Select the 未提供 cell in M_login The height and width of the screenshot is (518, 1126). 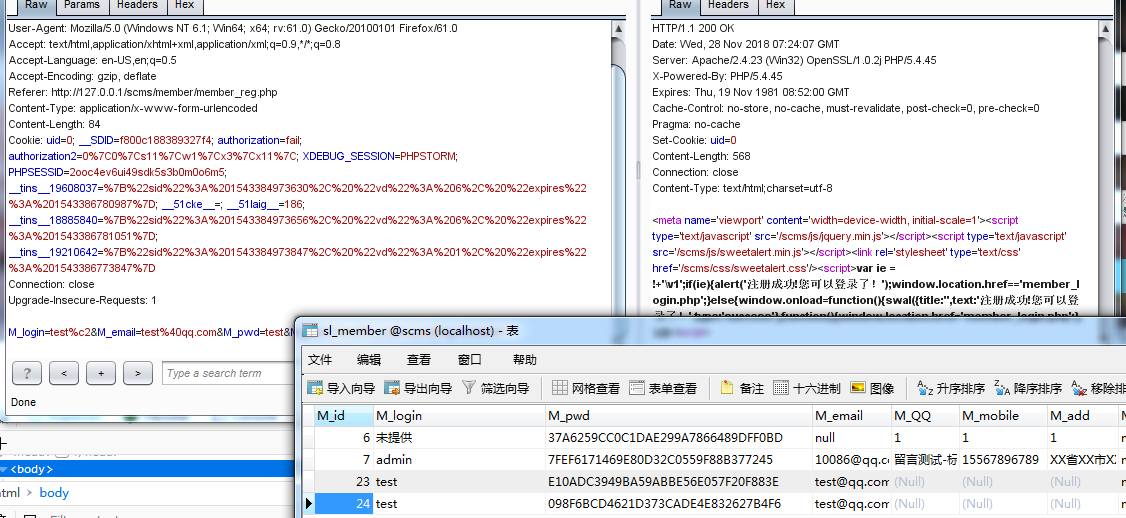point(460,437)
